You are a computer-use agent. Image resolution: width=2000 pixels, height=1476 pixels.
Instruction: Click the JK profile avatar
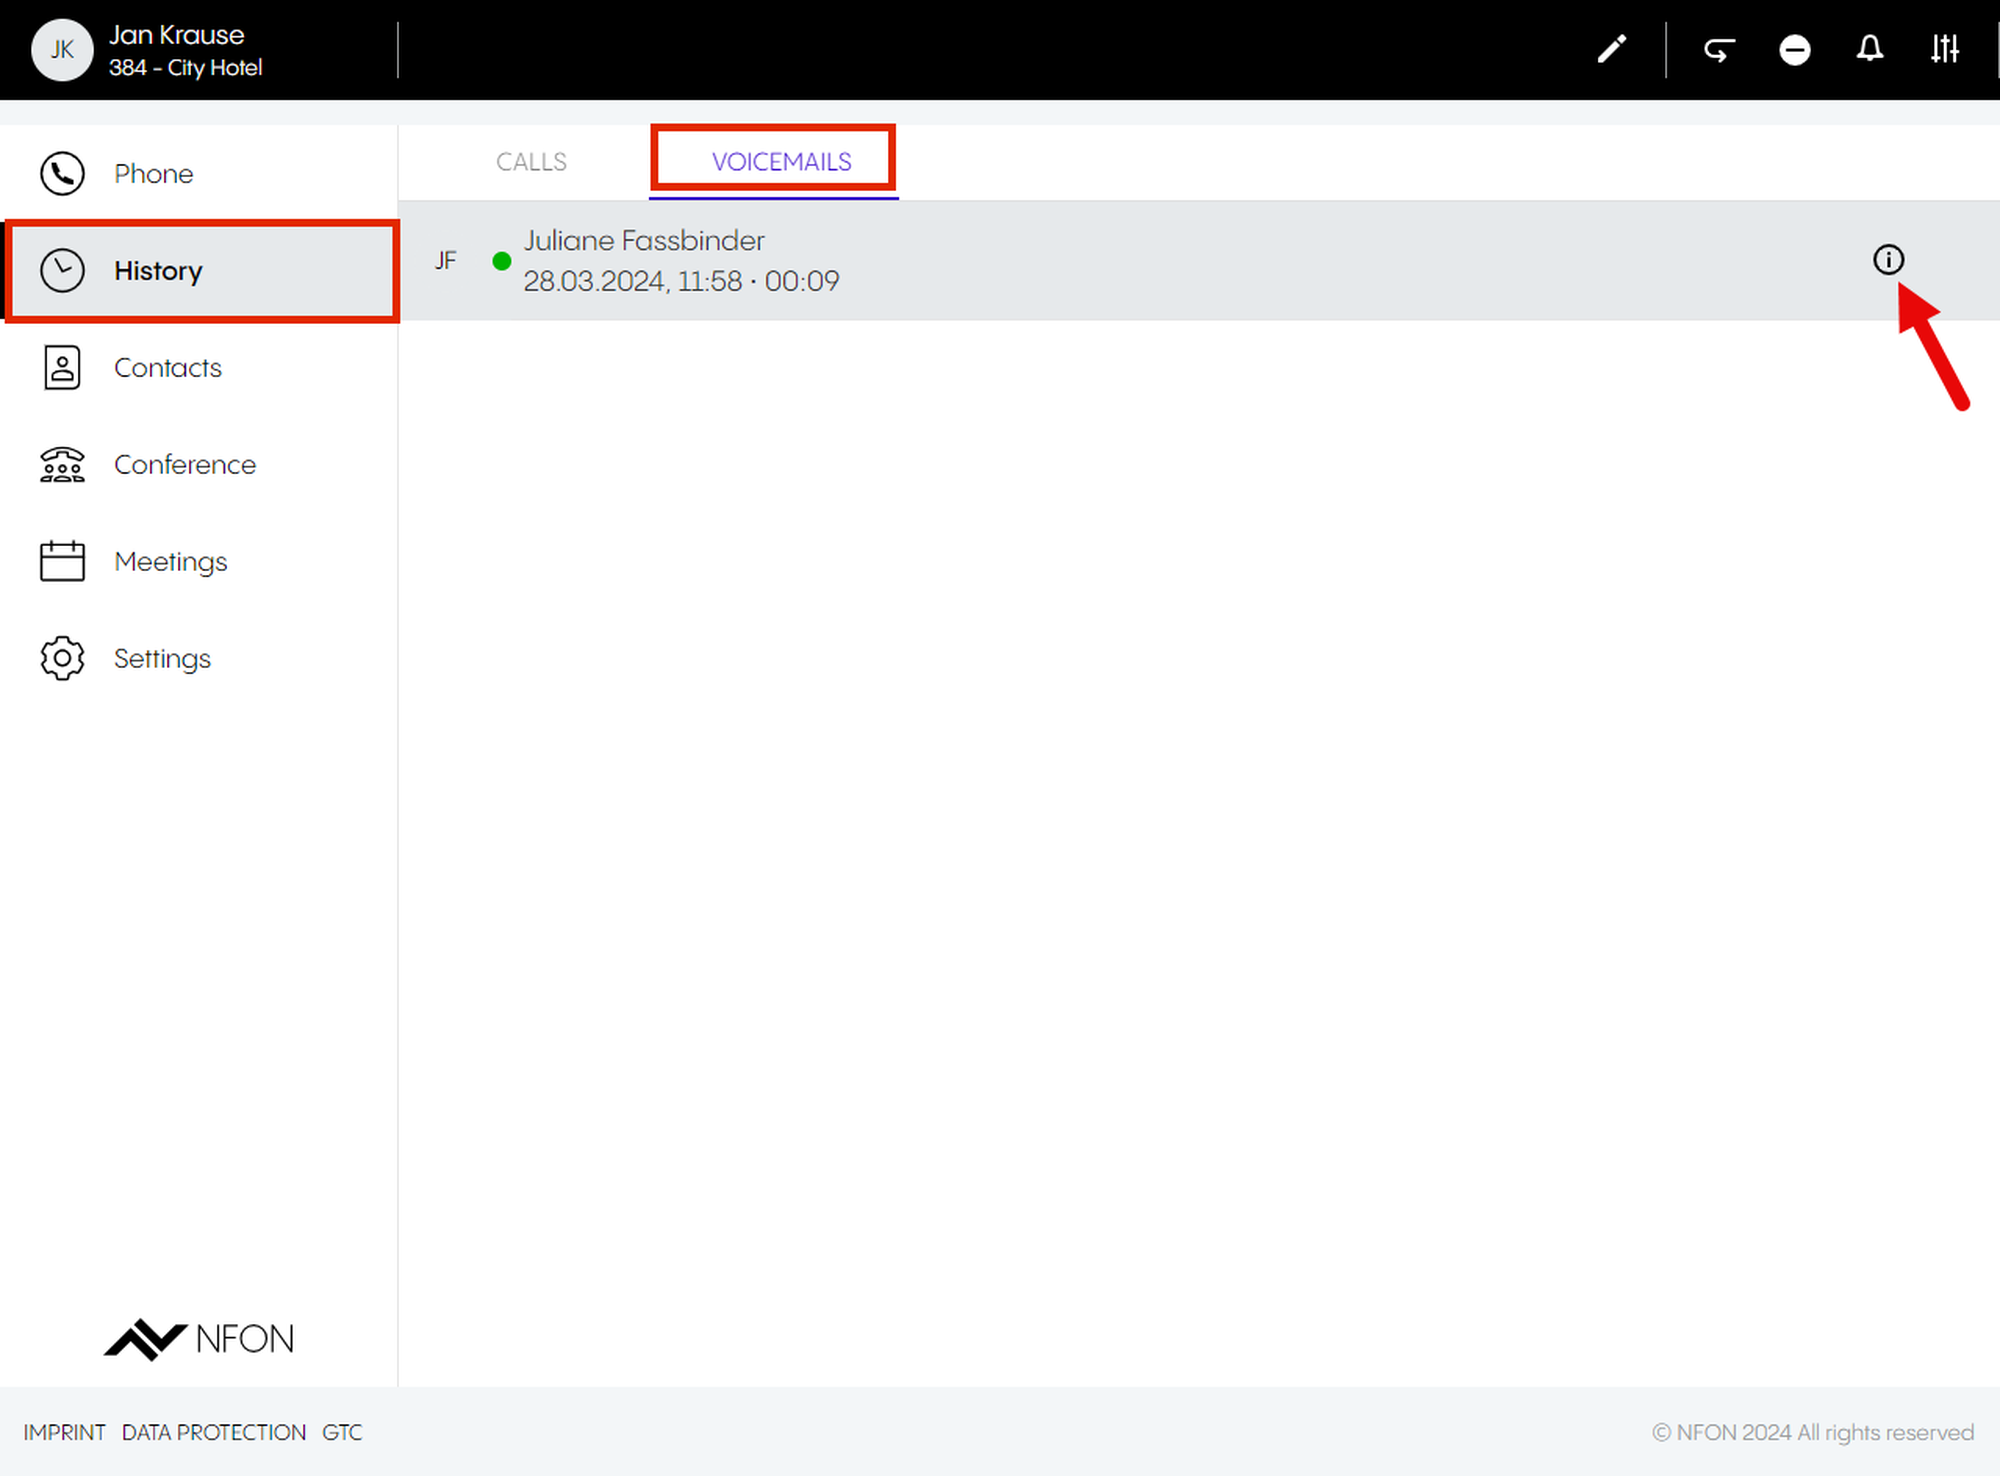(62, 50)
